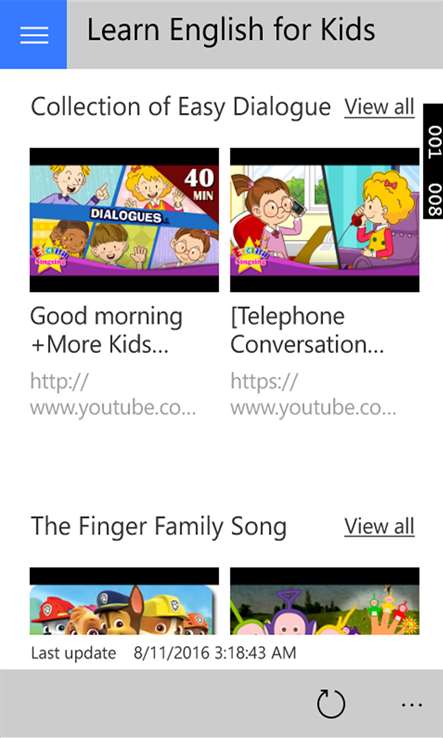Image resolution: width=443 pixels, height=738 pixels.
Task: View all Finger Family Song videos
Action: coord(379,526)
